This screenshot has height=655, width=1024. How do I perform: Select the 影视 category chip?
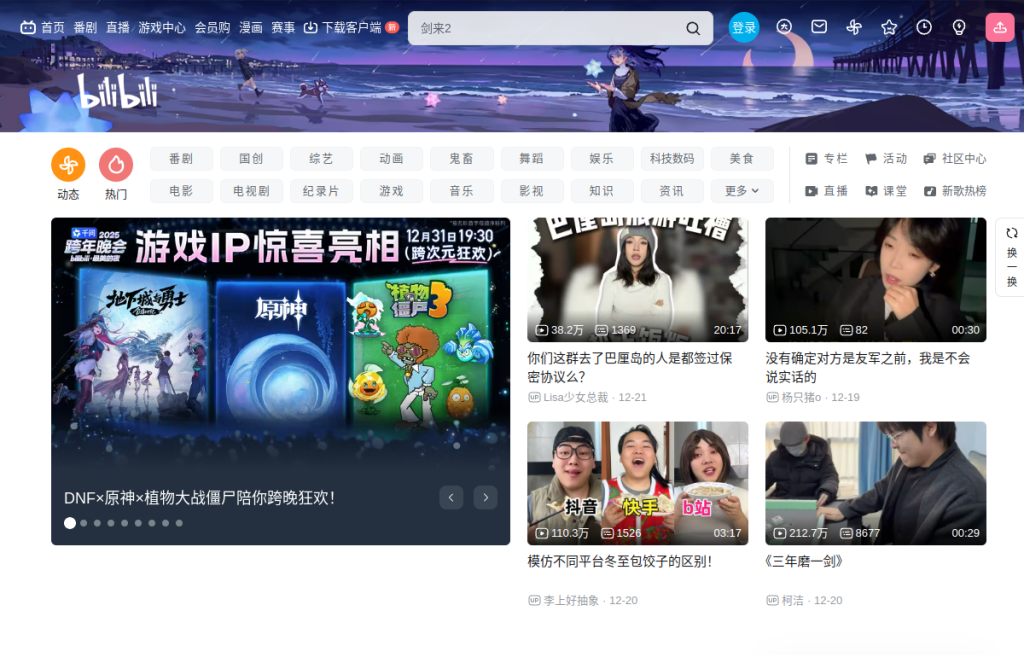(532, 191)
